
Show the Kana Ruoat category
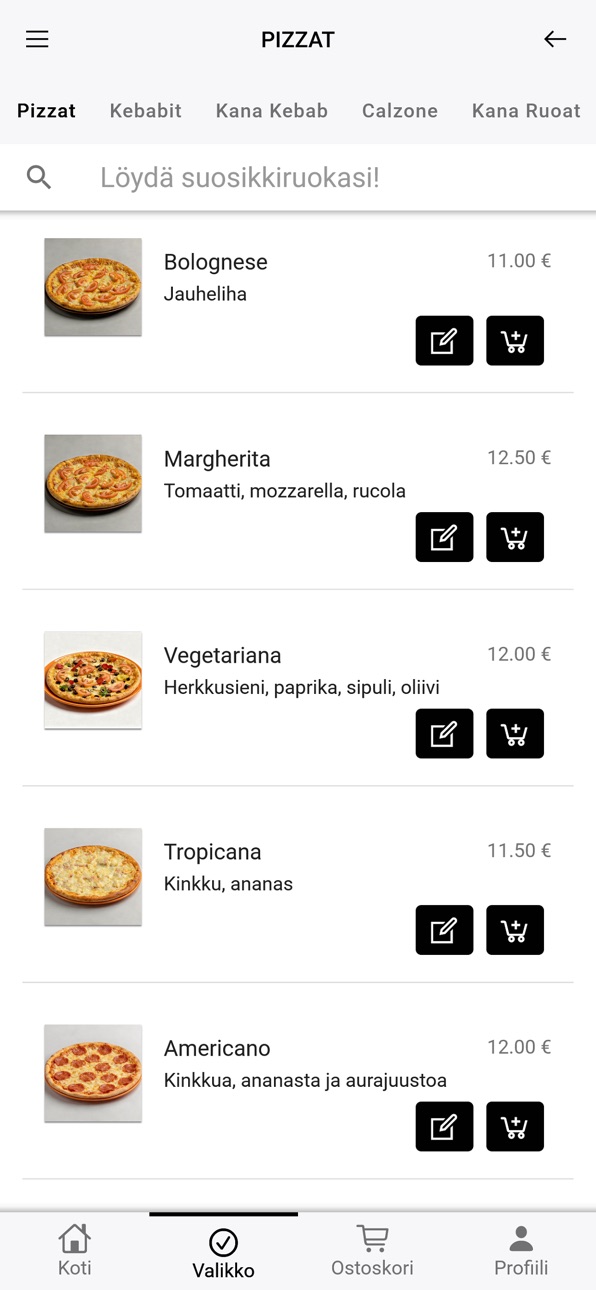coord(526,111)
